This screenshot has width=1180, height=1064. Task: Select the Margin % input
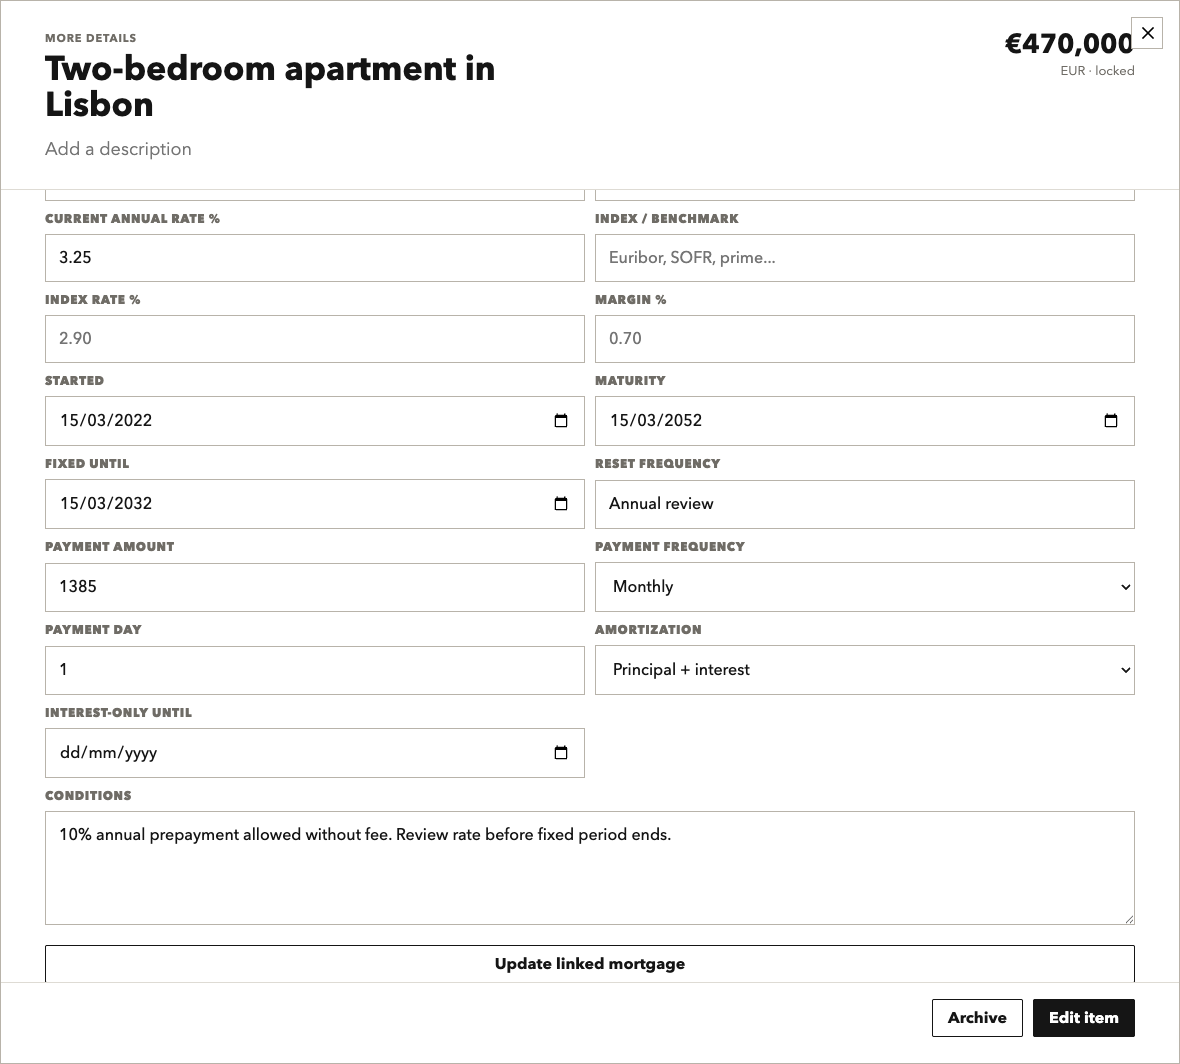click(865, 339)
